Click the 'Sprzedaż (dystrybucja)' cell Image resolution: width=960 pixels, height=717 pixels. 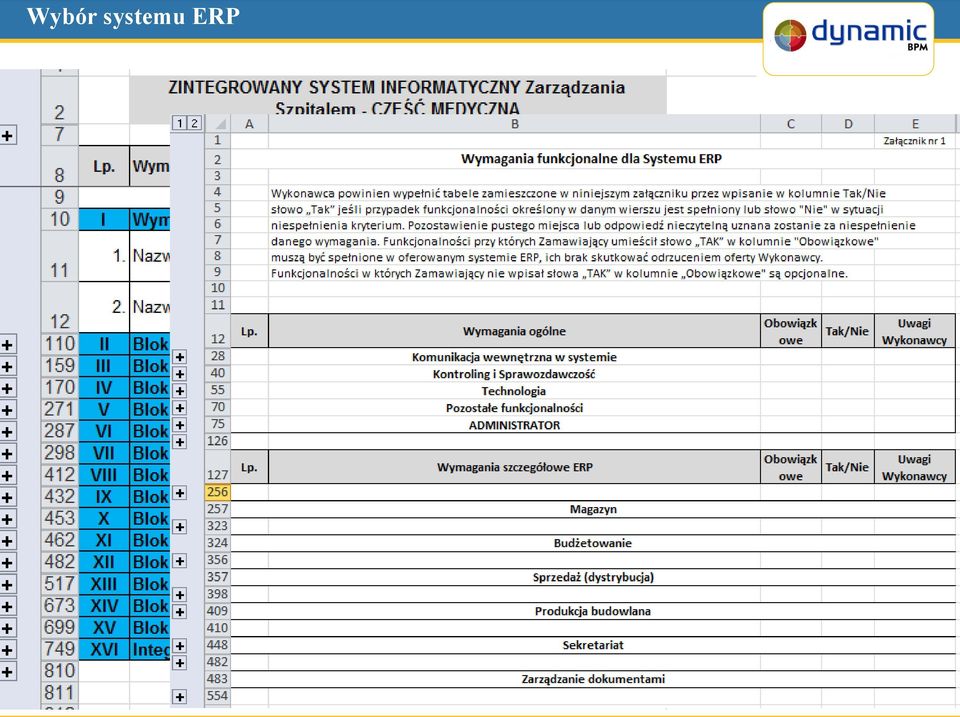(x=593, y=577)
